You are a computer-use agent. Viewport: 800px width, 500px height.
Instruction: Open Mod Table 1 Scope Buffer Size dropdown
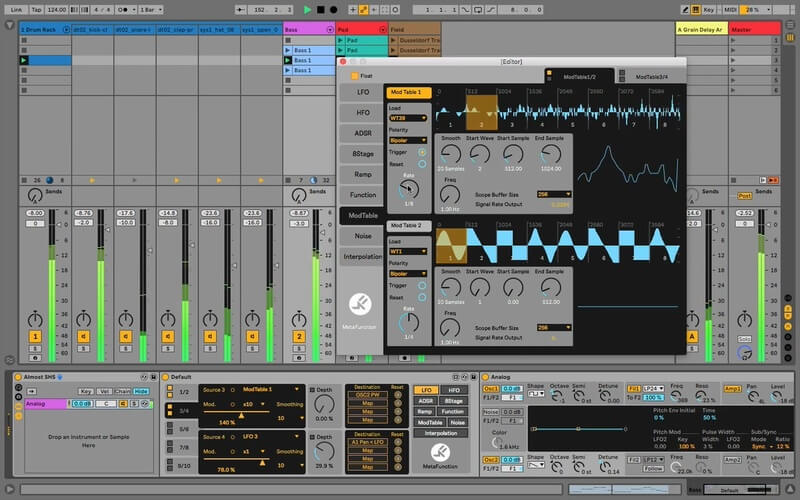[554, 194]
